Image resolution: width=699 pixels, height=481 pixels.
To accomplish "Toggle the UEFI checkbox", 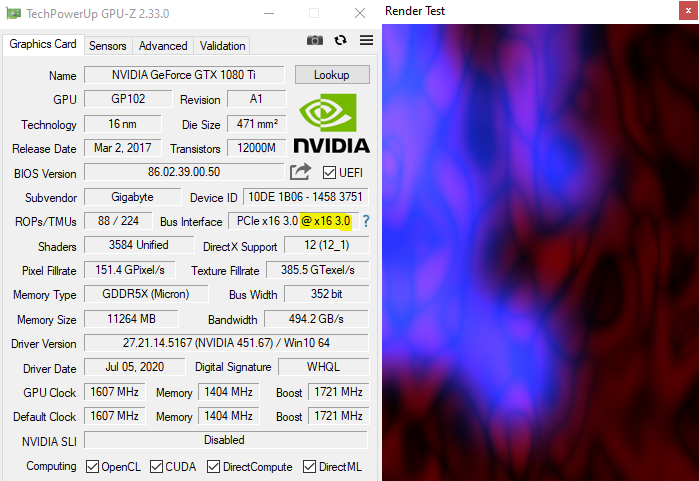I will pos(329,173).
